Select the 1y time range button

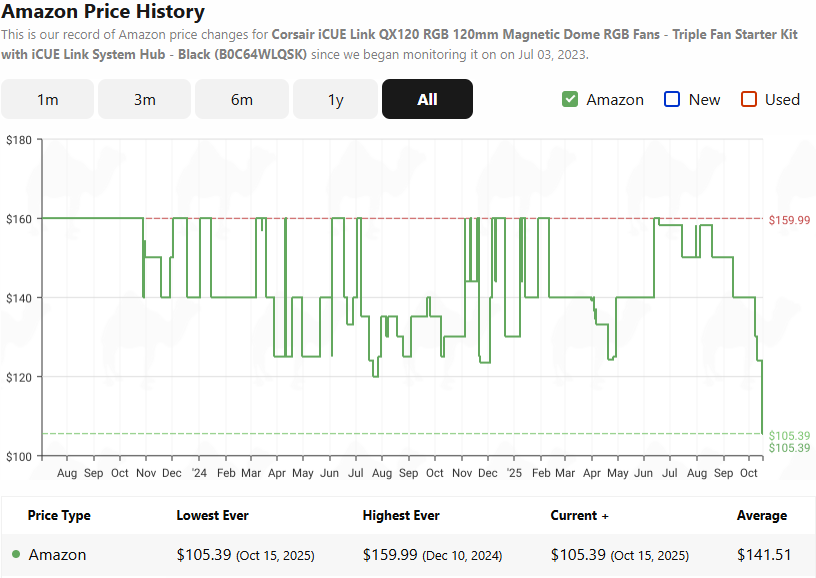coord(335,99)
